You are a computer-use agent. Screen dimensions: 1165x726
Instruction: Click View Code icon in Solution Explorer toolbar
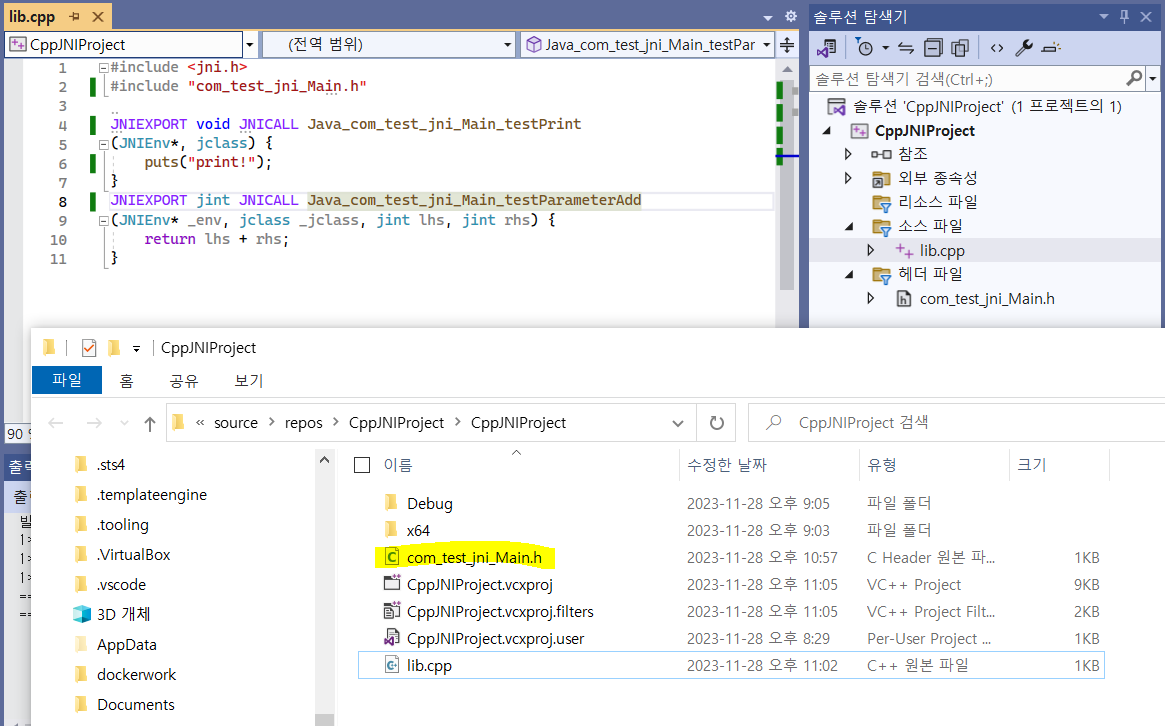pyautogui.click(x=997, y=48)
